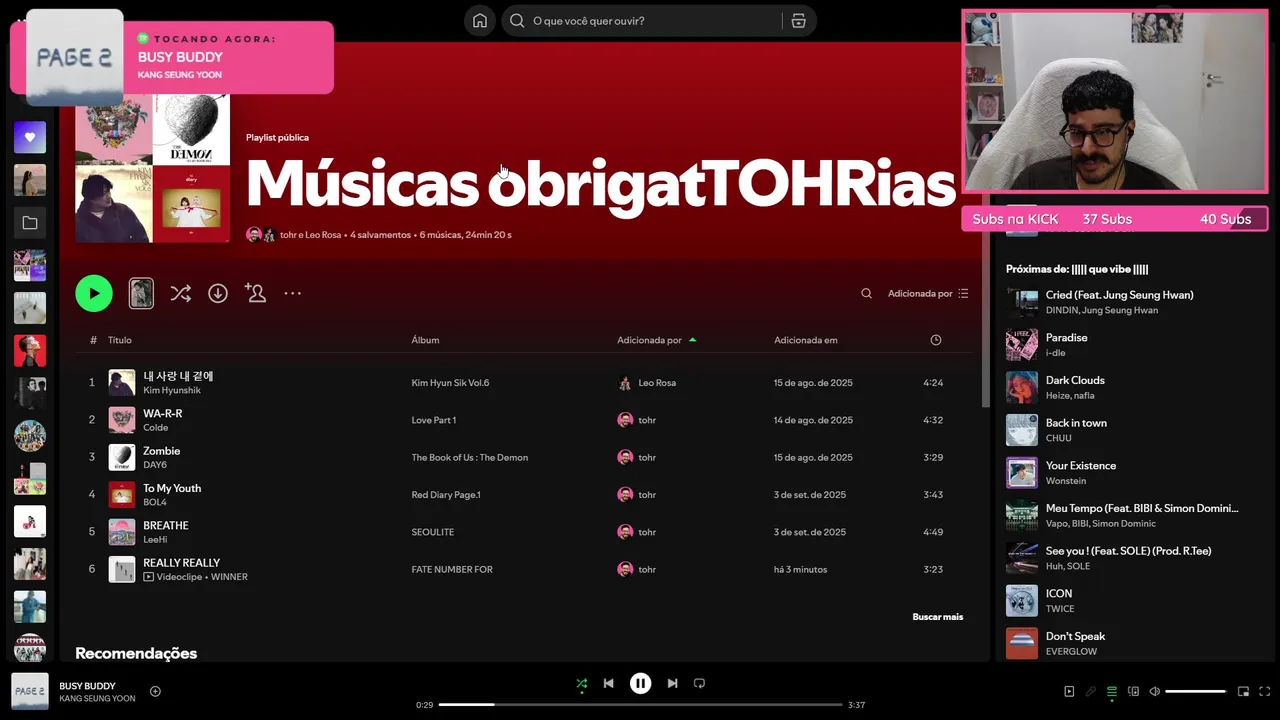Screen dimensions: 1280x720
Task: Open Connect to a device icon
Action: point(1133,691)
